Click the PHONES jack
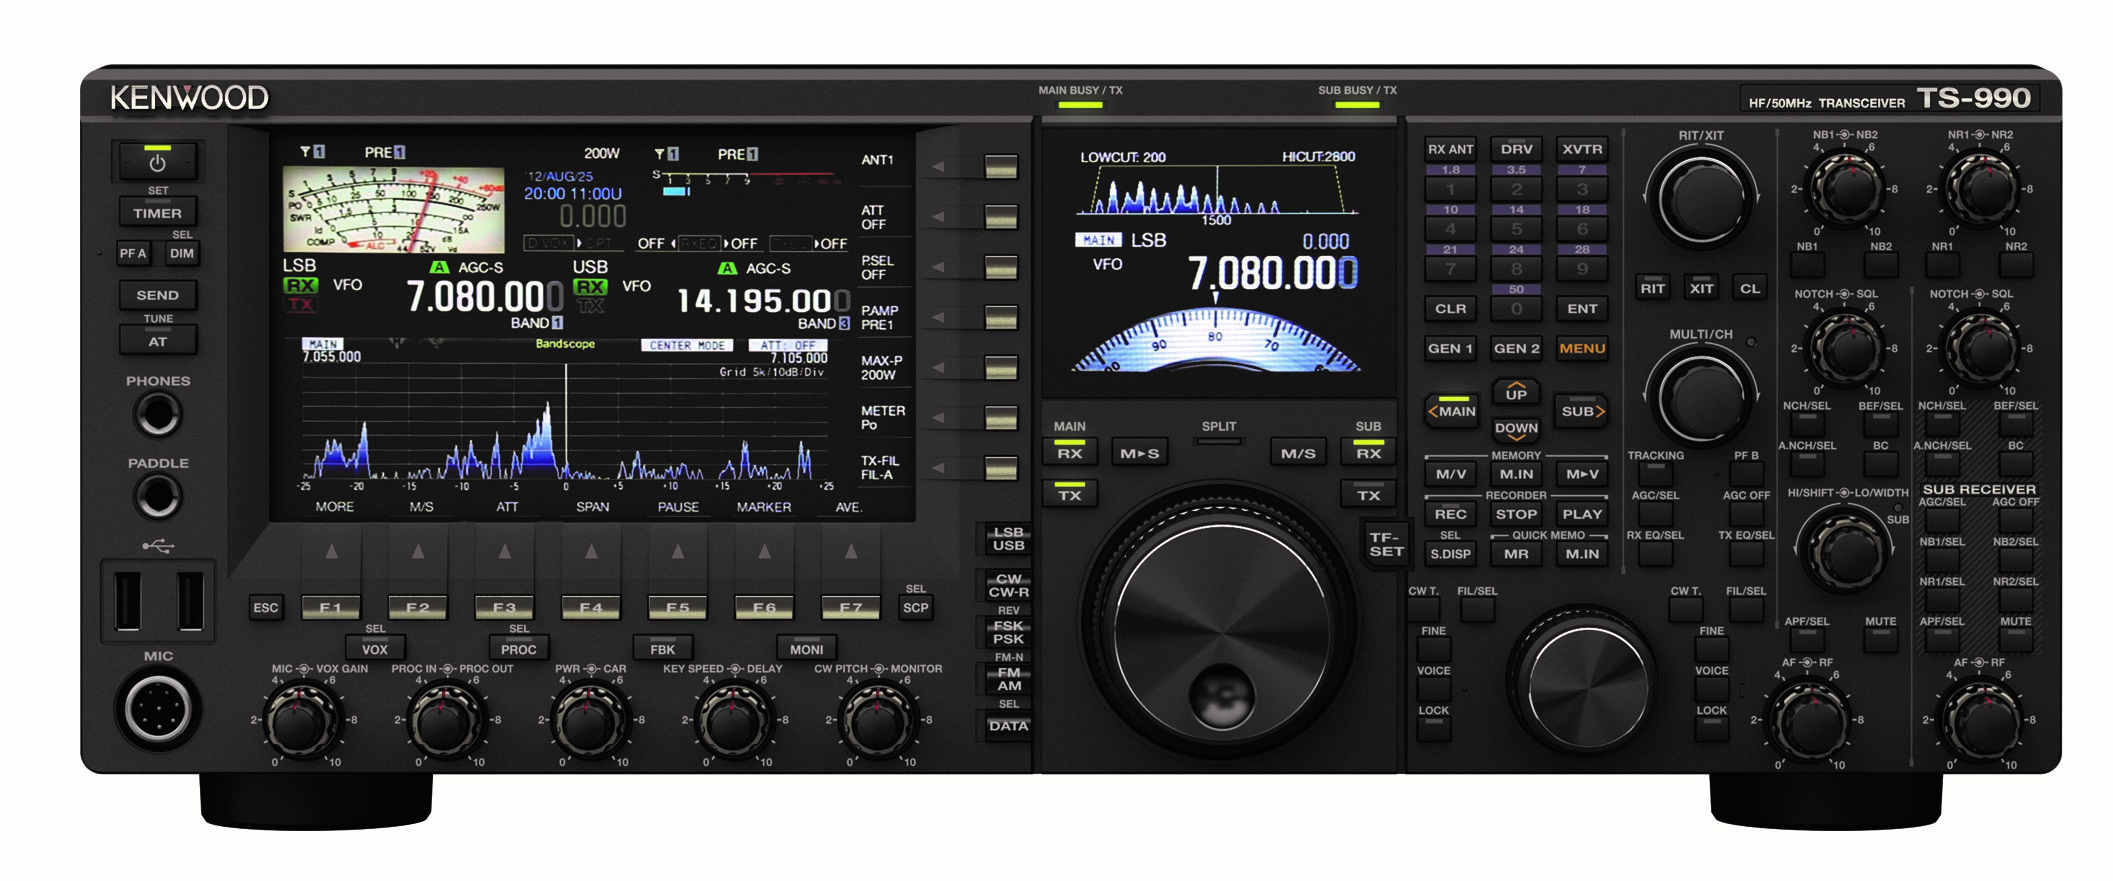The width and height of the screenshot is (2113, 881). pyautogui.click(x=158, y=415)
